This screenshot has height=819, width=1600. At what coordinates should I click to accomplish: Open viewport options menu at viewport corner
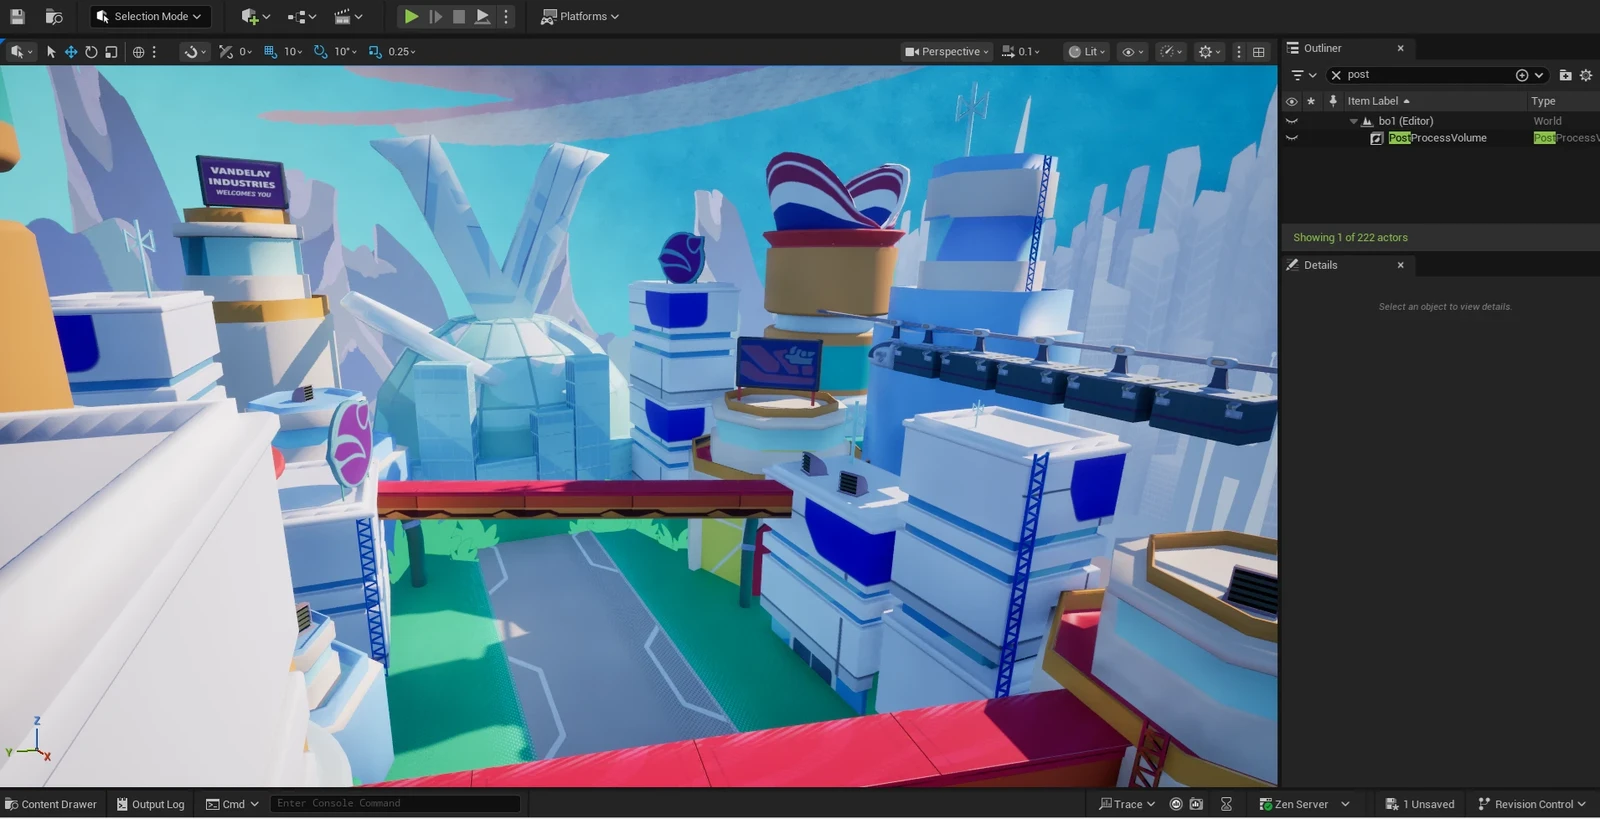tap(20, 51)
